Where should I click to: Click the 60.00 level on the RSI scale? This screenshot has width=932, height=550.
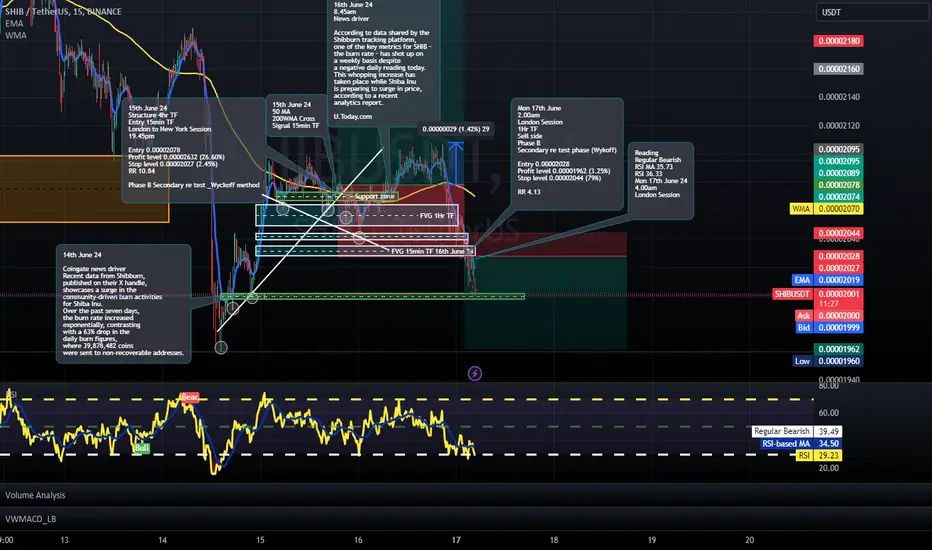point(829,413)
